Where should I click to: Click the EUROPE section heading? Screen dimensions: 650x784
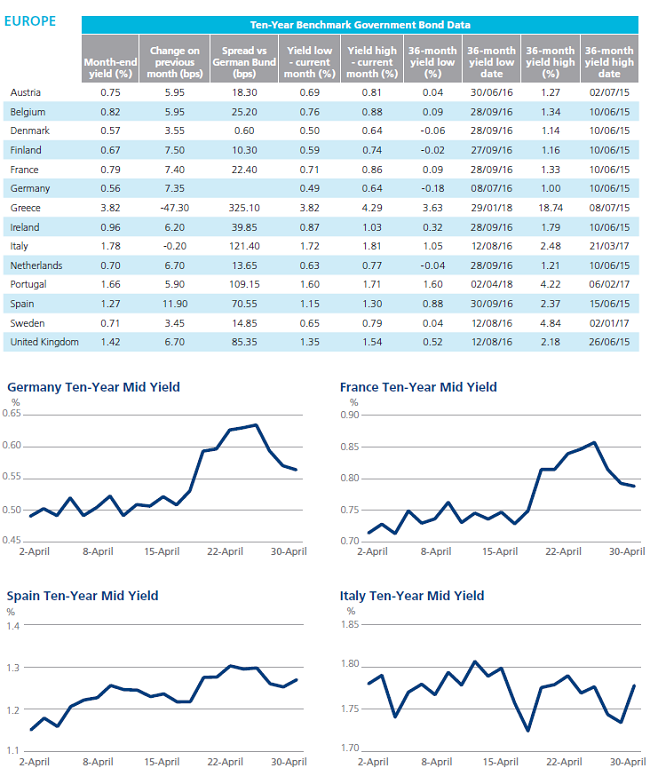pyautogui.click(x=30, y=22)
